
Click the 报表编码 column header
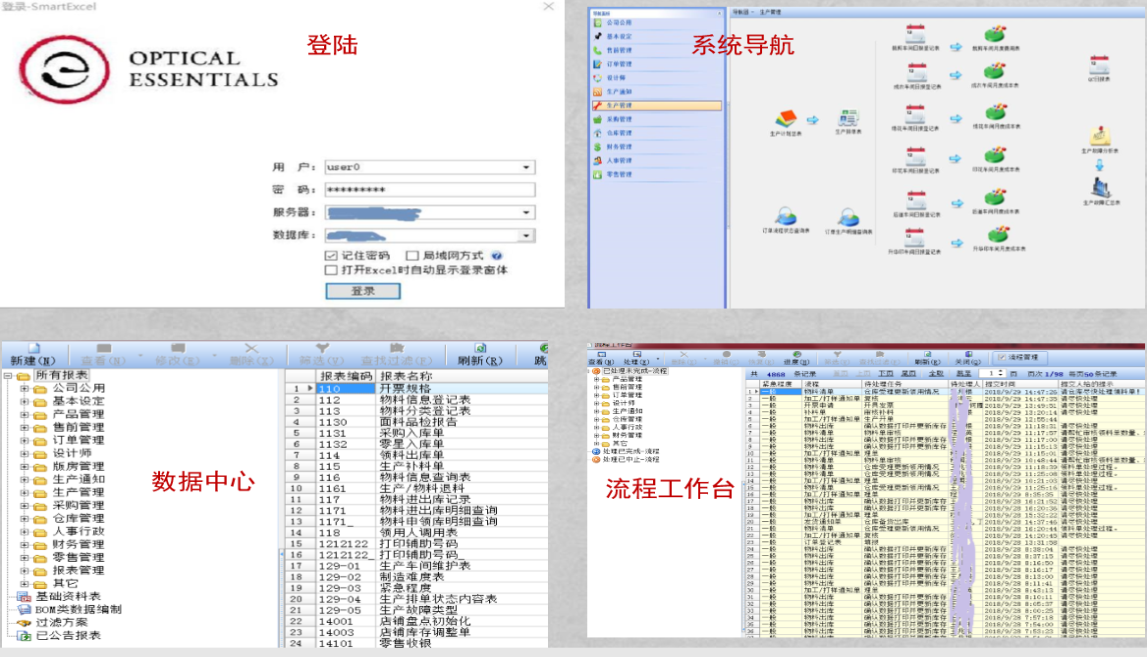[346, 376]
